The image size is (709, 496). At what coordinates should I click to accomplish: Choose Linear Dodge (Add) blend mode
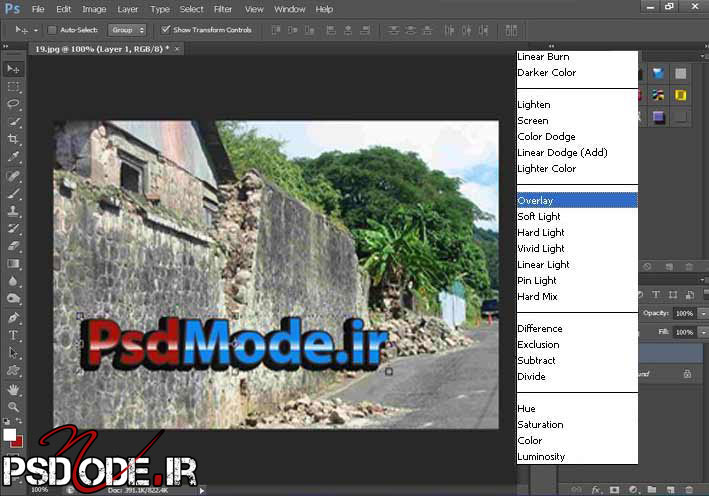[x=577, y=152]
